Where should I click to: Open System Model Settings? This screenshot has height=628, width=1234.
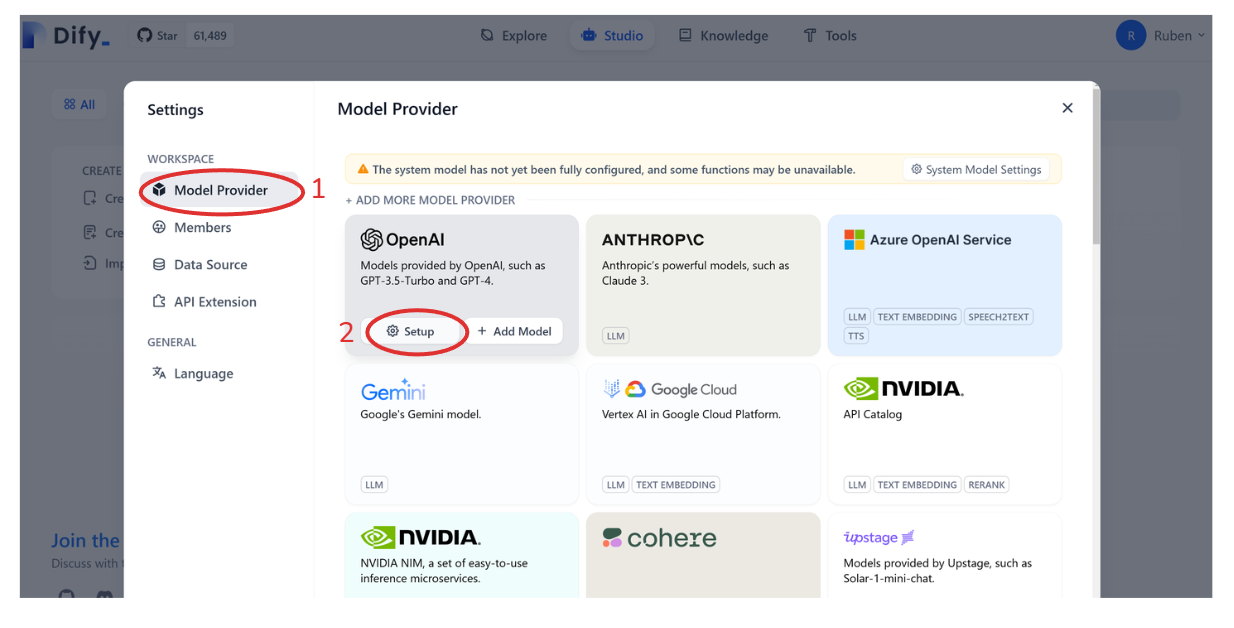pyautogui.click(x=977, y=169)
